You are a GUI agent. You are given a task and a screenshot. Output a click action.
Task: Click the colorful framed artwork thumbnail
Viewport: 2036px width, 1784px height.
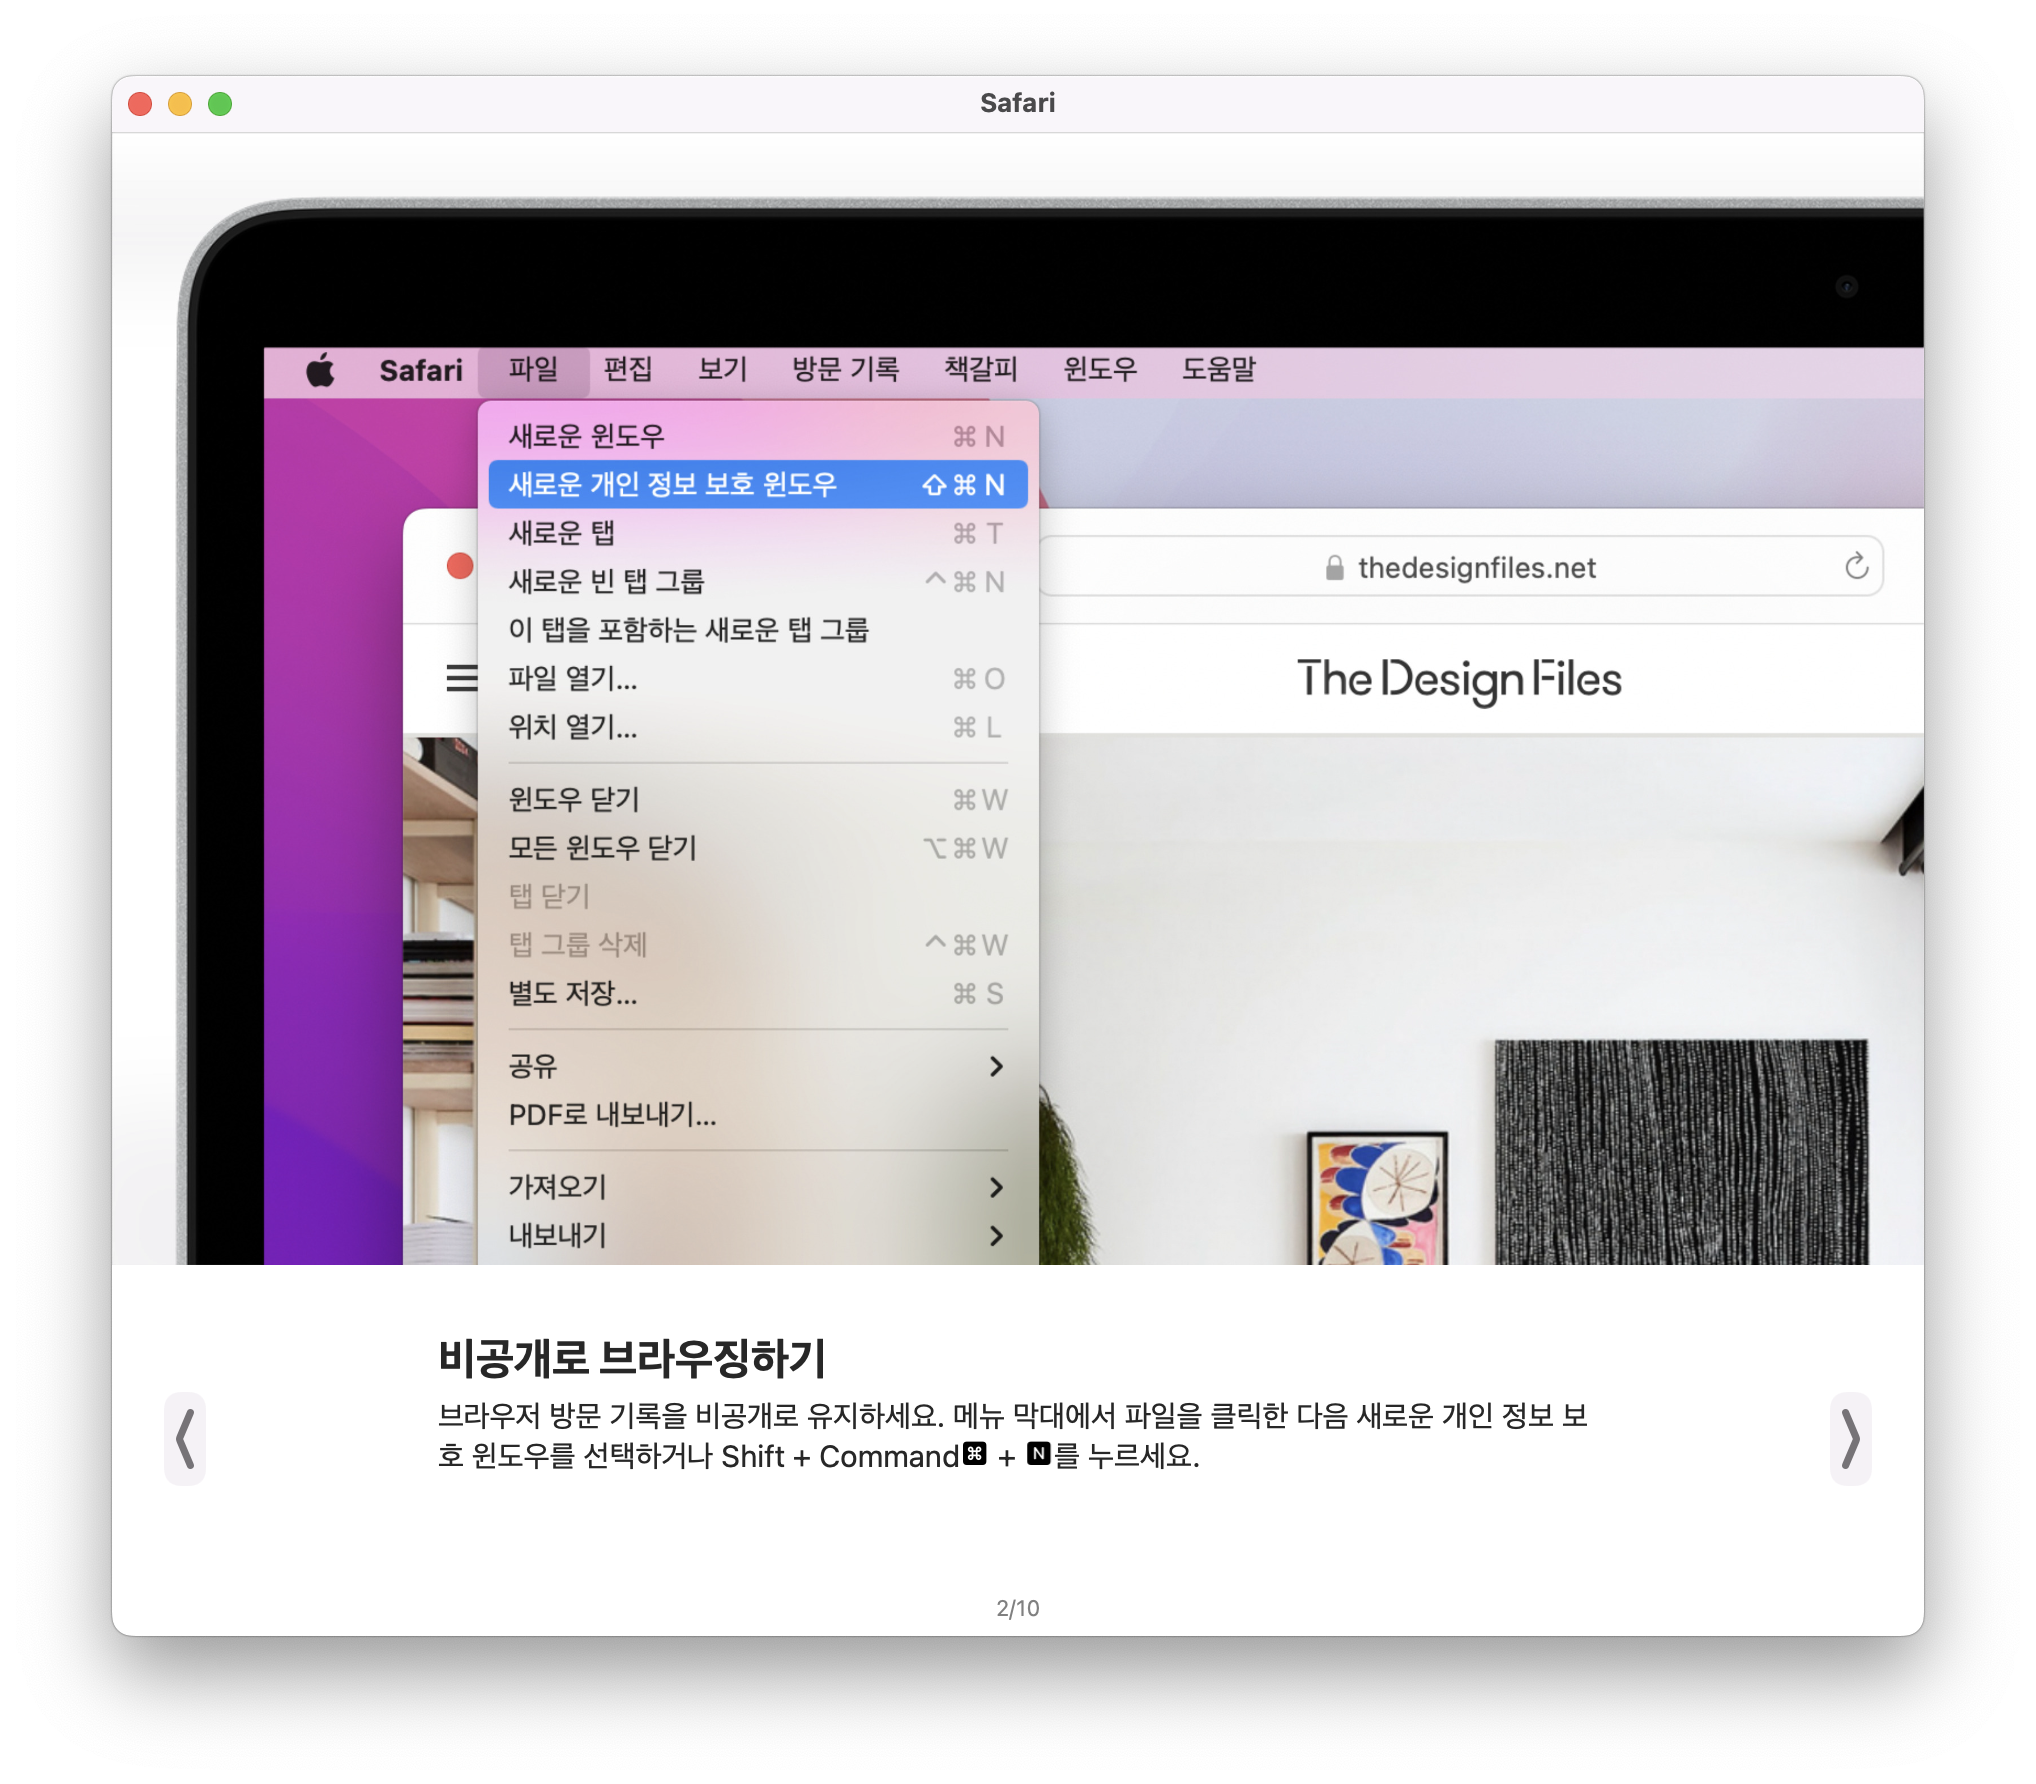click(x=1377, y=1200)
